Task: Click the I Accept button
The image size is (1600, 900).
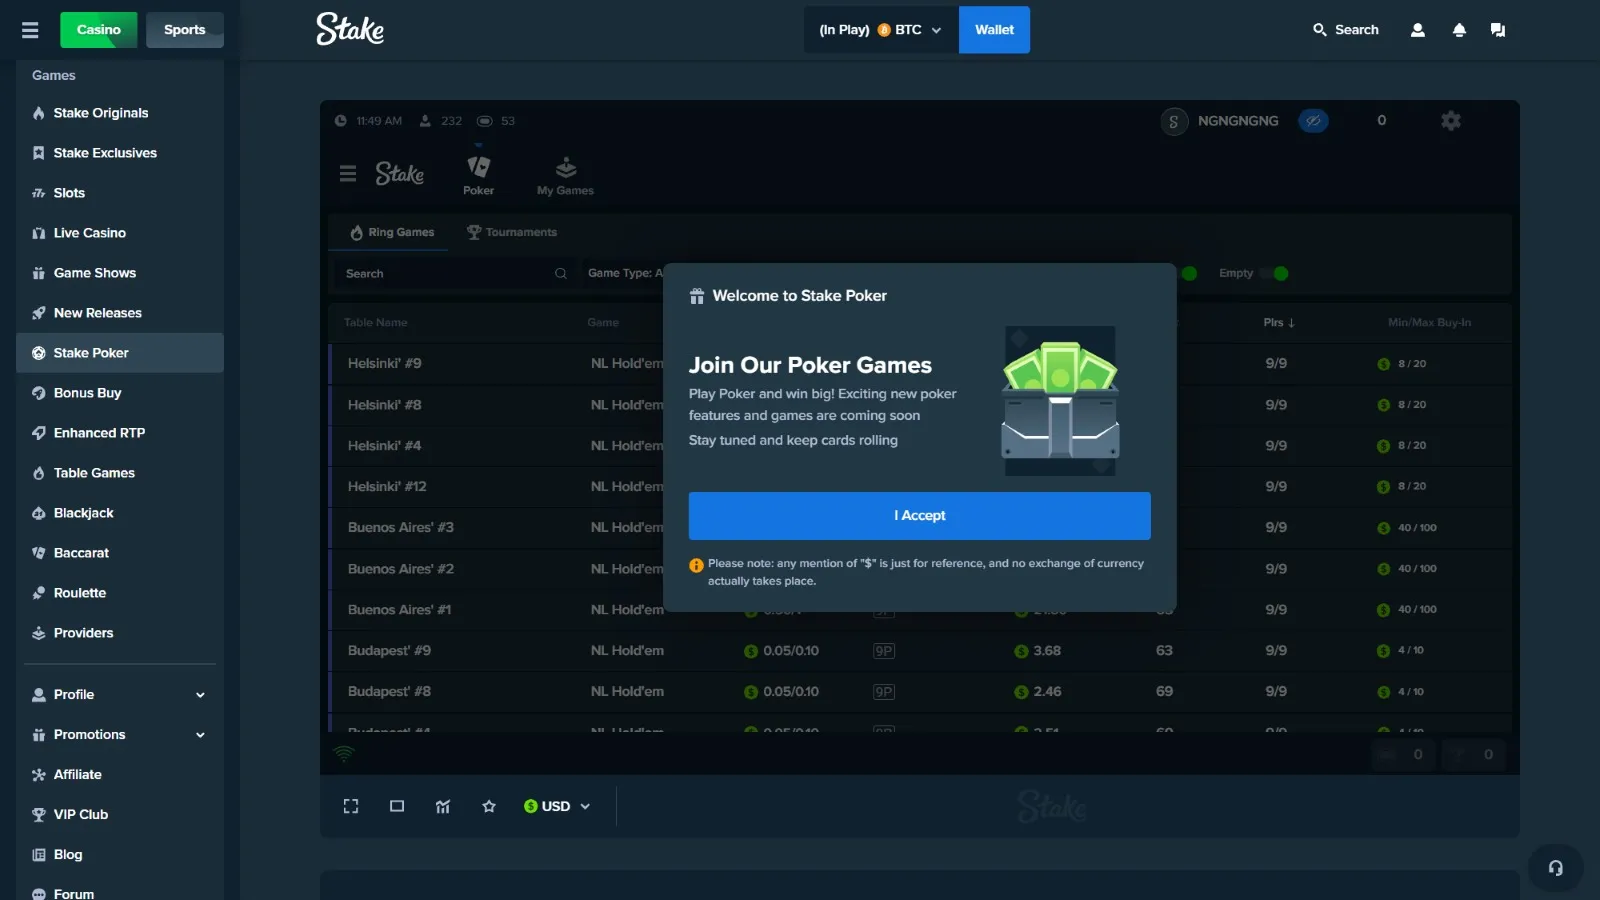Action: click(x=919, y=516)
